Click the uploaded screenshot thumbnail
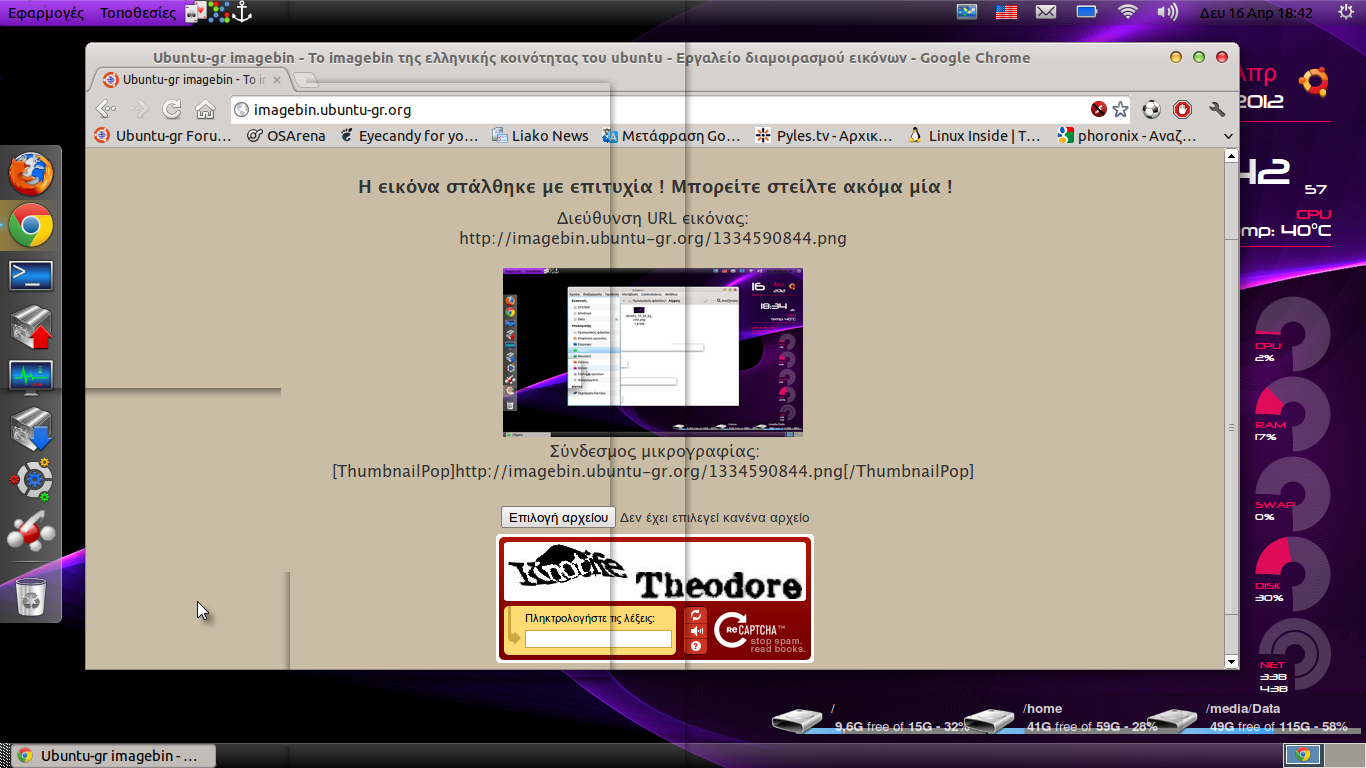1366x768 pixels. coord(653,352)
